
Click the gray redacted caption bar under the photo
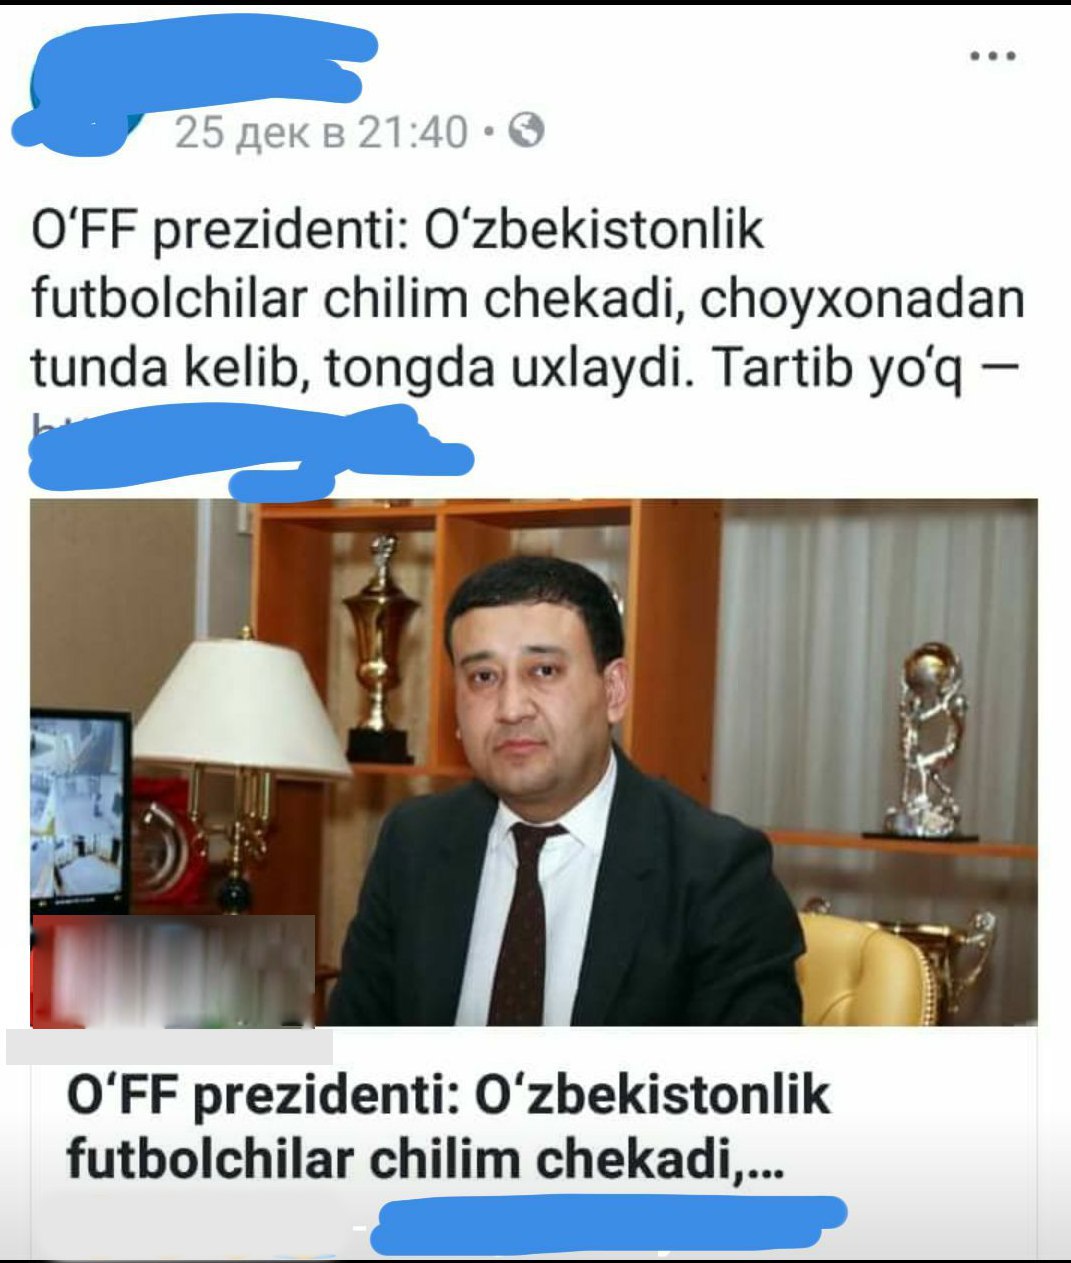(169, 1045)
